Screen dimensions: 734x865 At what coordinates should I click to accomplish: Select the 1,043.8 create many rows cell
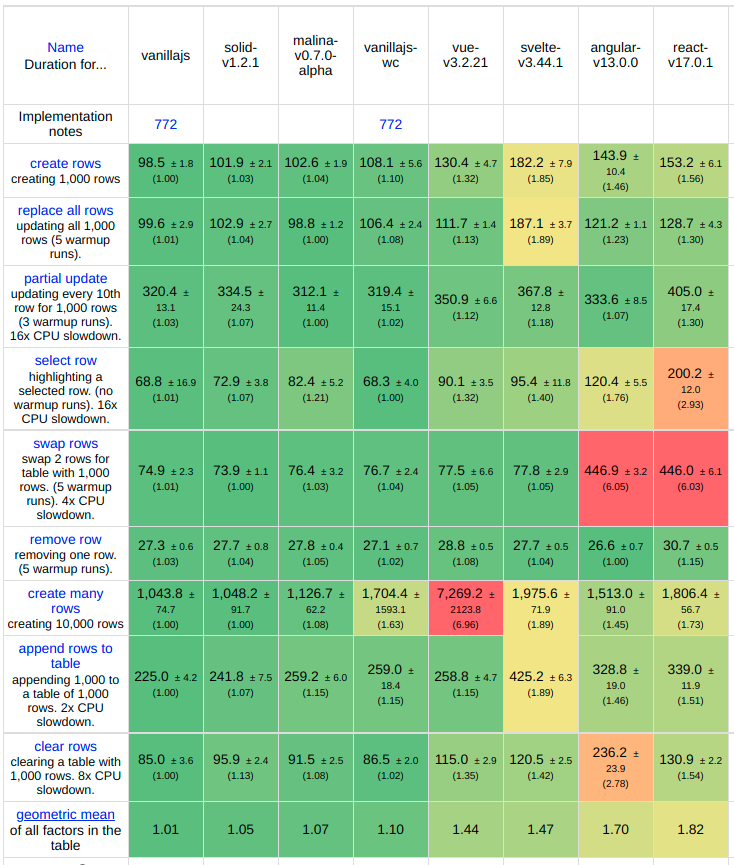[165, 608]
